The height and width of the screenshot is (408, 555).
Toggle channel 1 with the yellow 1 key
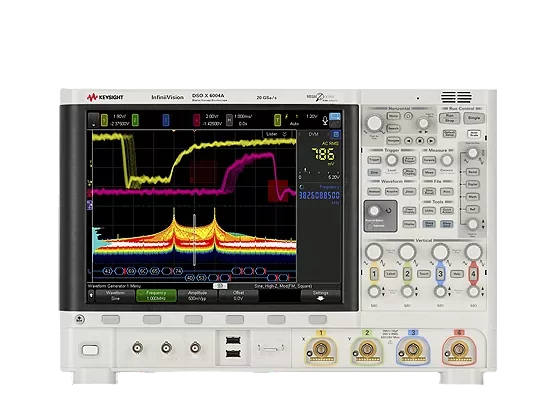[x=374, y=274]
